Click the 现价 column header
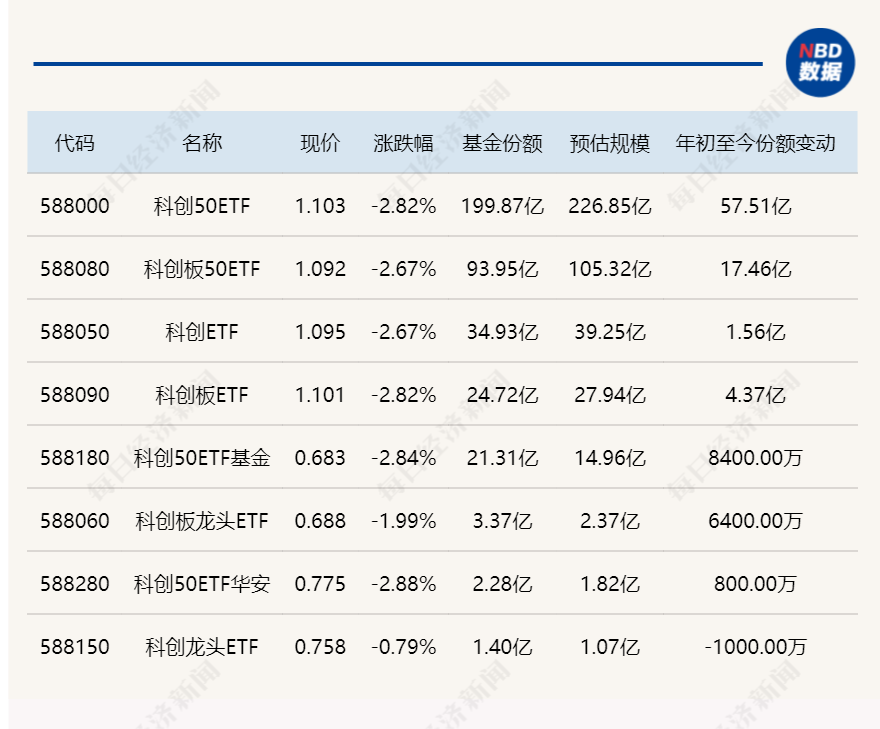Image resolution: width=880 pixels, height=729 pixels. [x=320, y=143]
